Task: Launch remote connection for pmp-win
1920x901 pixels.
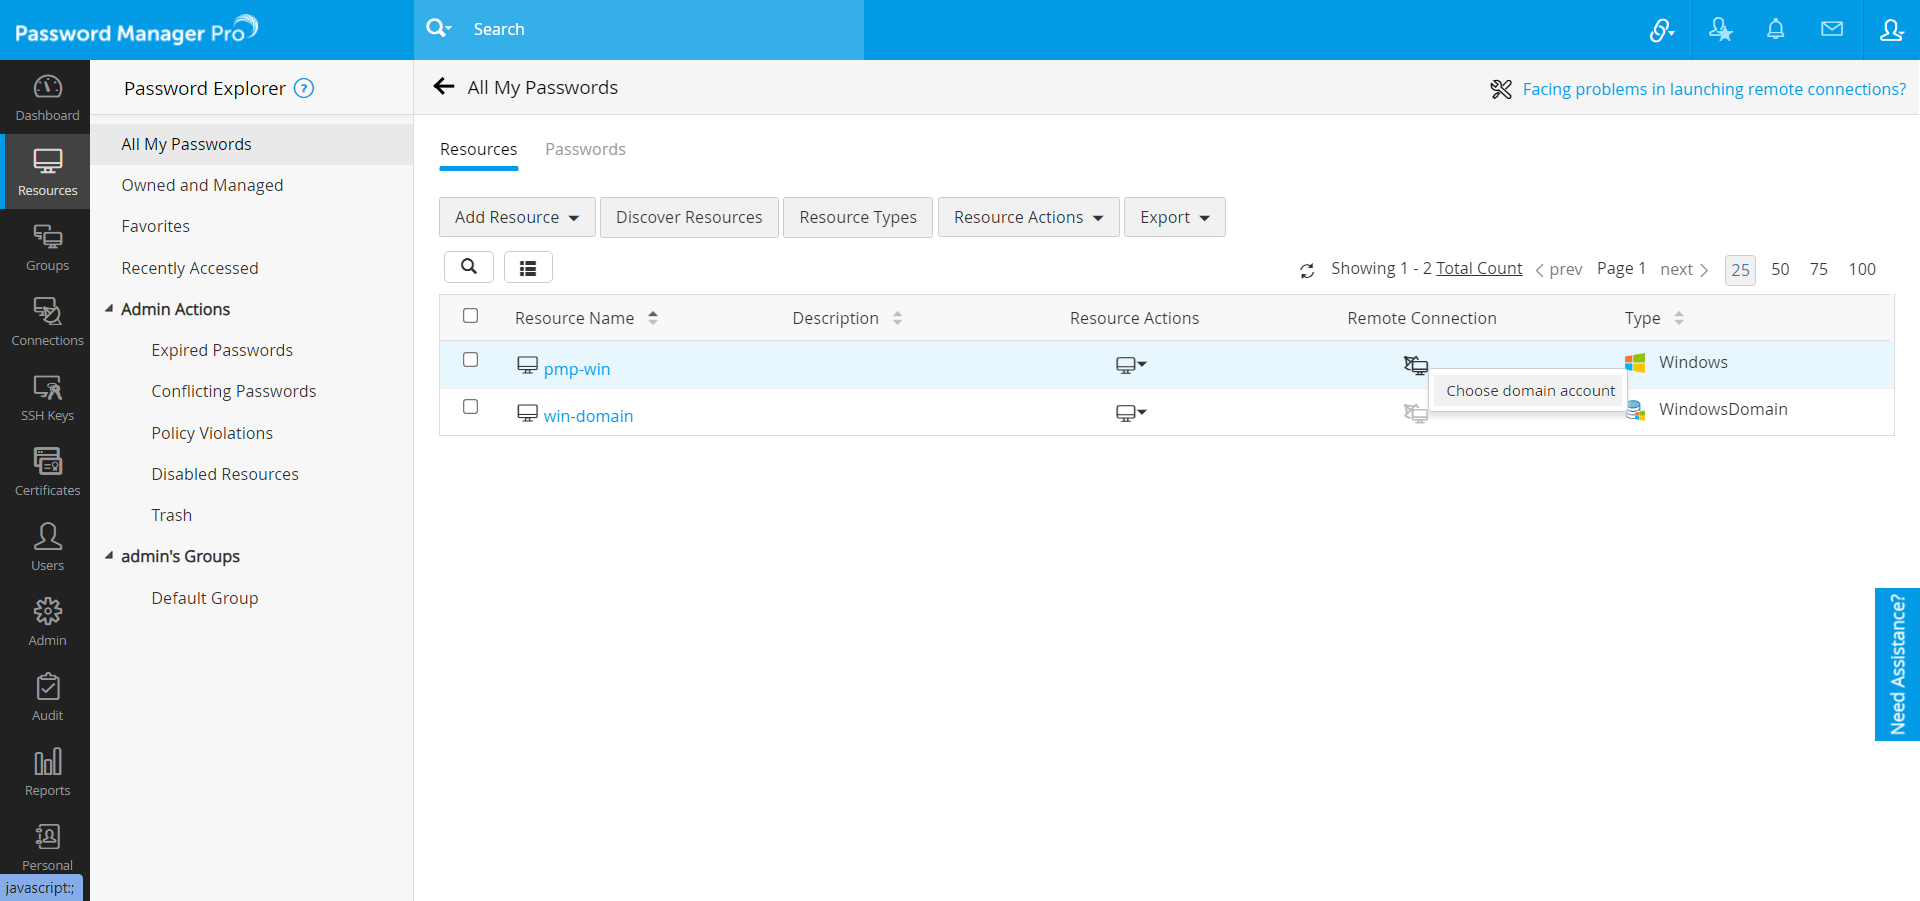Action: click(1415, 365)
